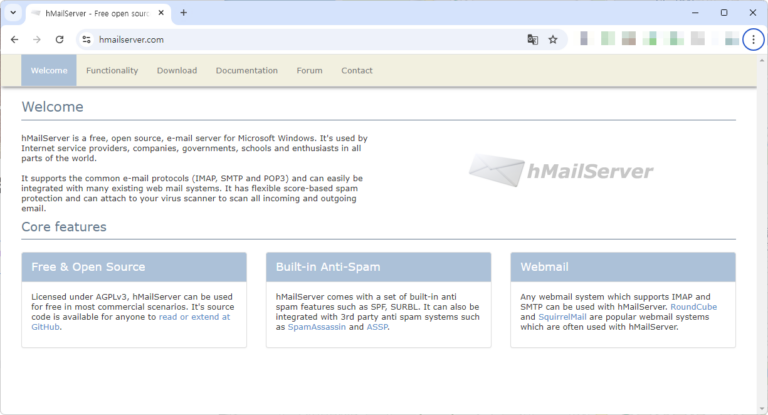Click the translate page icon
The height and width of the screenshot is (415, 768).
point(532,40)
